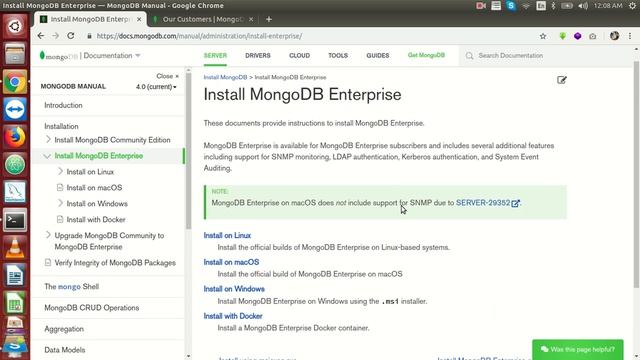Open The mongo Shell section
The height and width of the screenshot is (360, 640).
click(71, 287)
